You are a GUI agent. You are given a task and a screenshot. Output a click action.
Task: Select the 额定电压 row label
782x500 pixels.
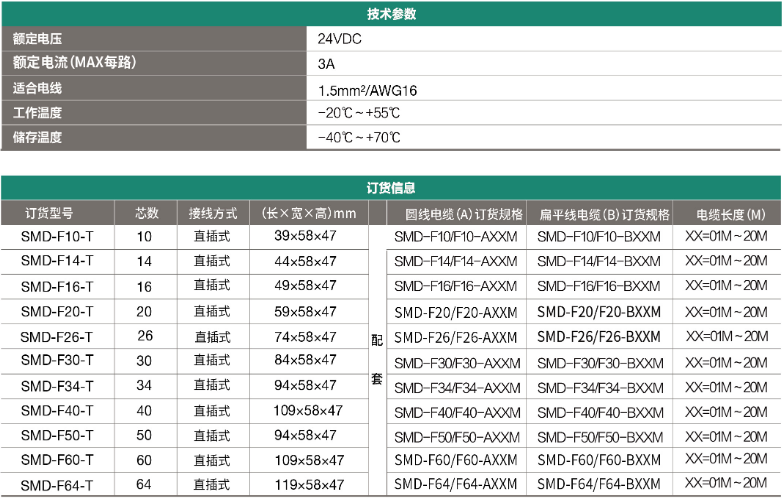37,39
